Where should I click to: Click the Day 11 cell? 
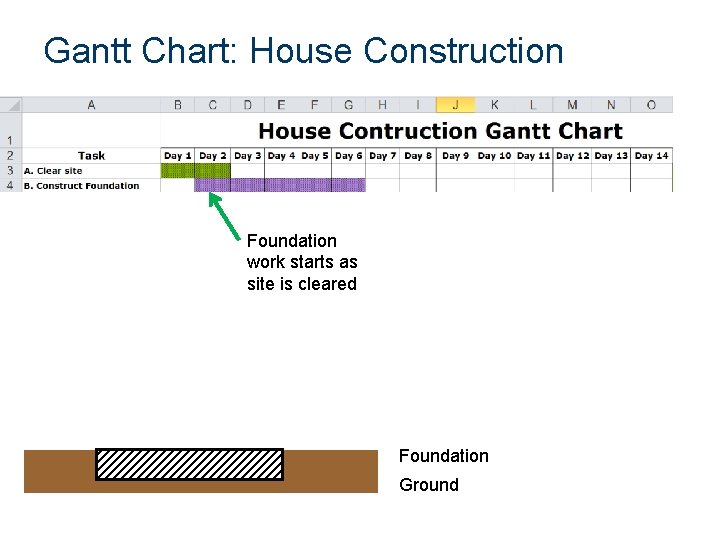[533, 156]
